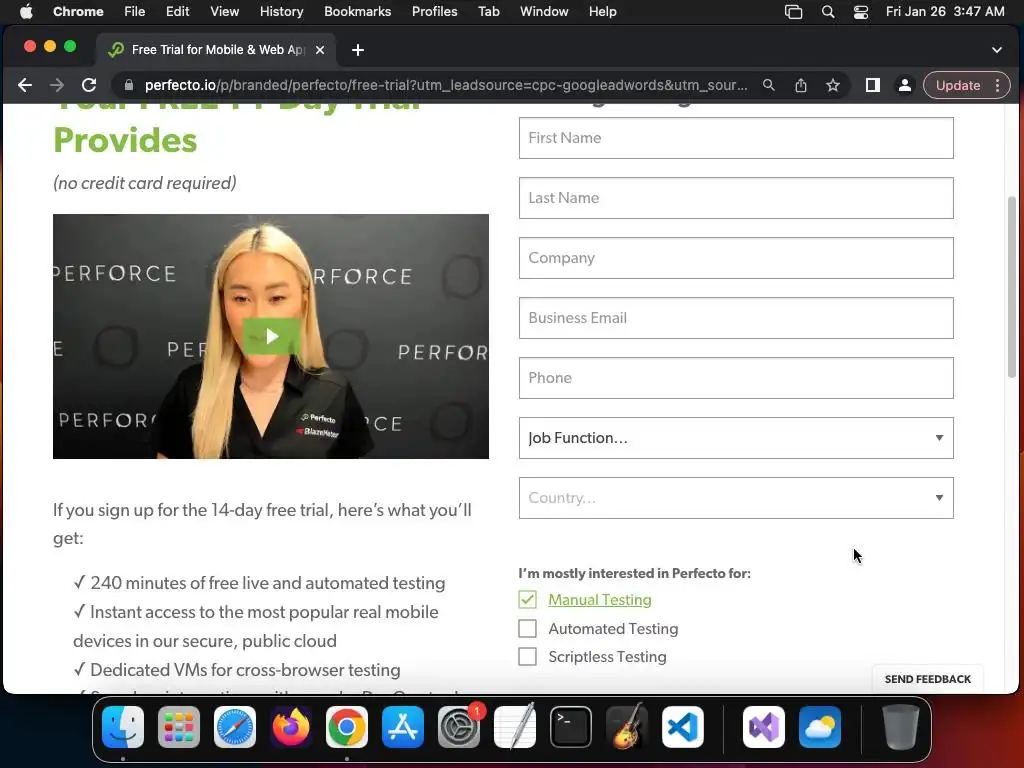Open the Window menu

click(544, 12)
